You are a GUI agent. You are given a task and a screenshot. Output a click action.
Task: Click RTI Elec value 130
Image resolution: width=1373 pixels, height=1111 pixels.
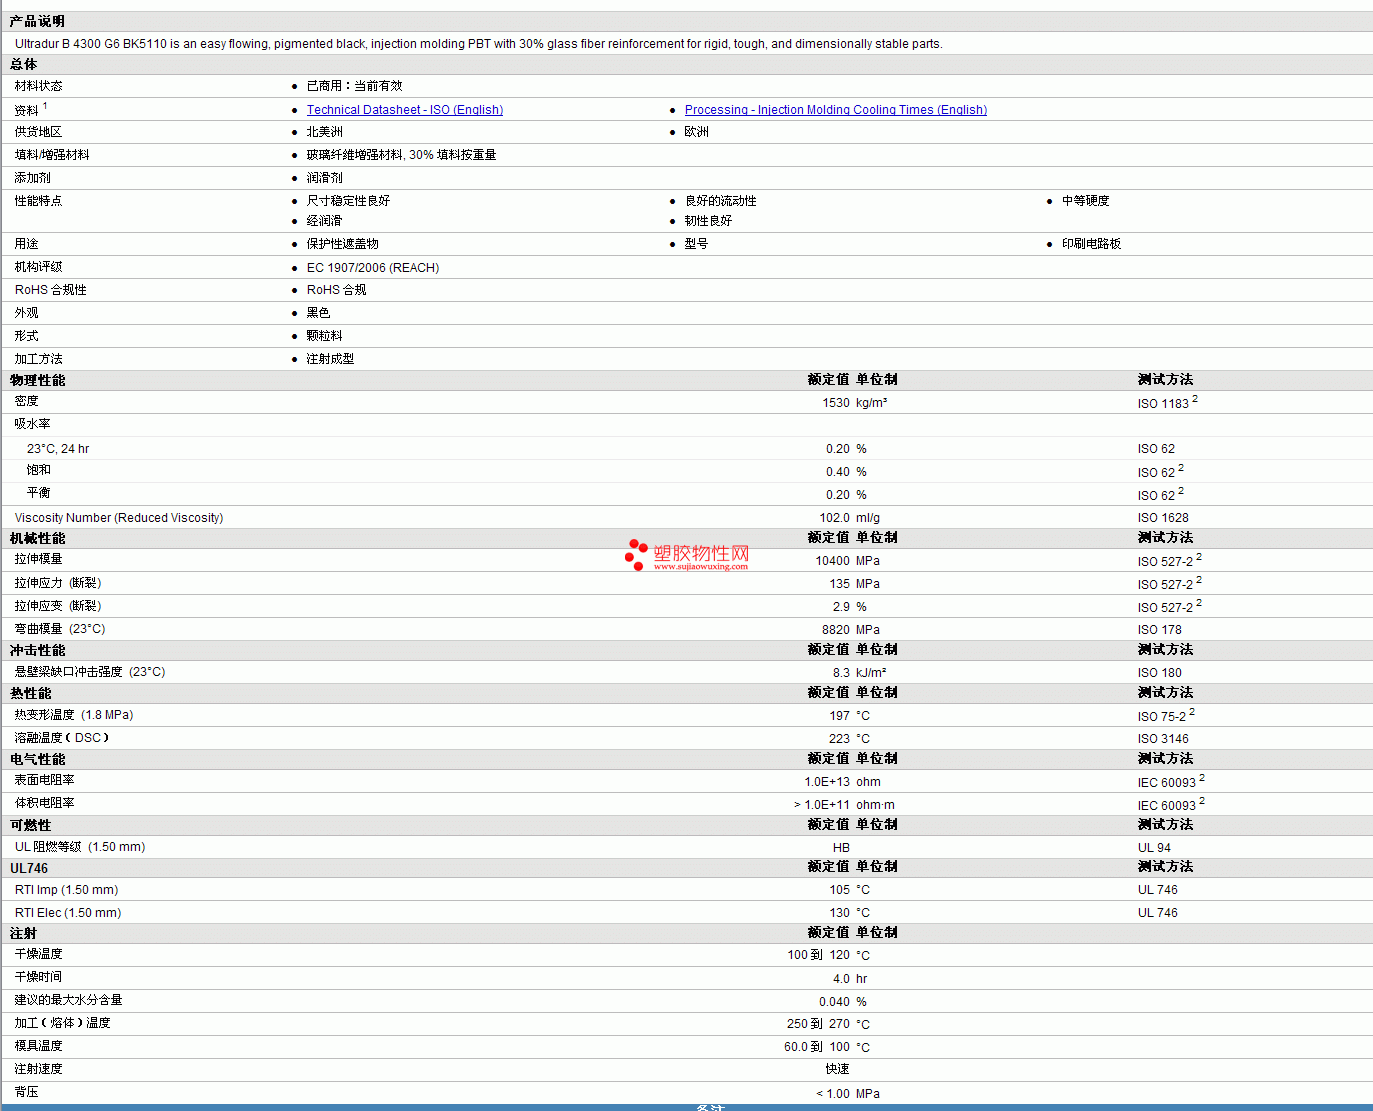[x=839, y=913]
